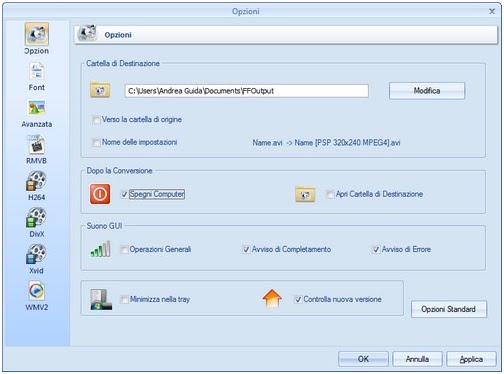The height and width of the screenshot is (374, 504).
Task: Select the Avanzata sidebar icon
Action: (x=36, y=108)
